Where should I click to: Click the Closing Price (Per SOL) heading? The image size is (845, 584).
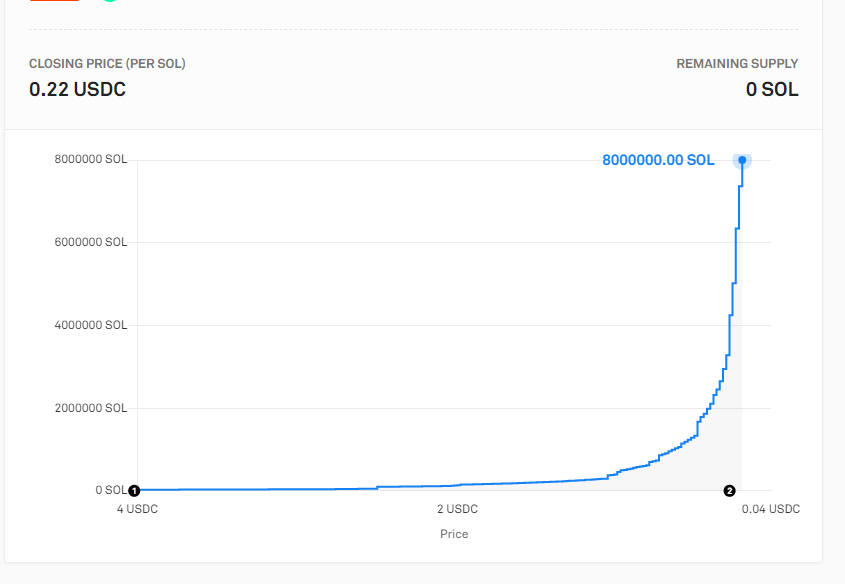point(107,64)
